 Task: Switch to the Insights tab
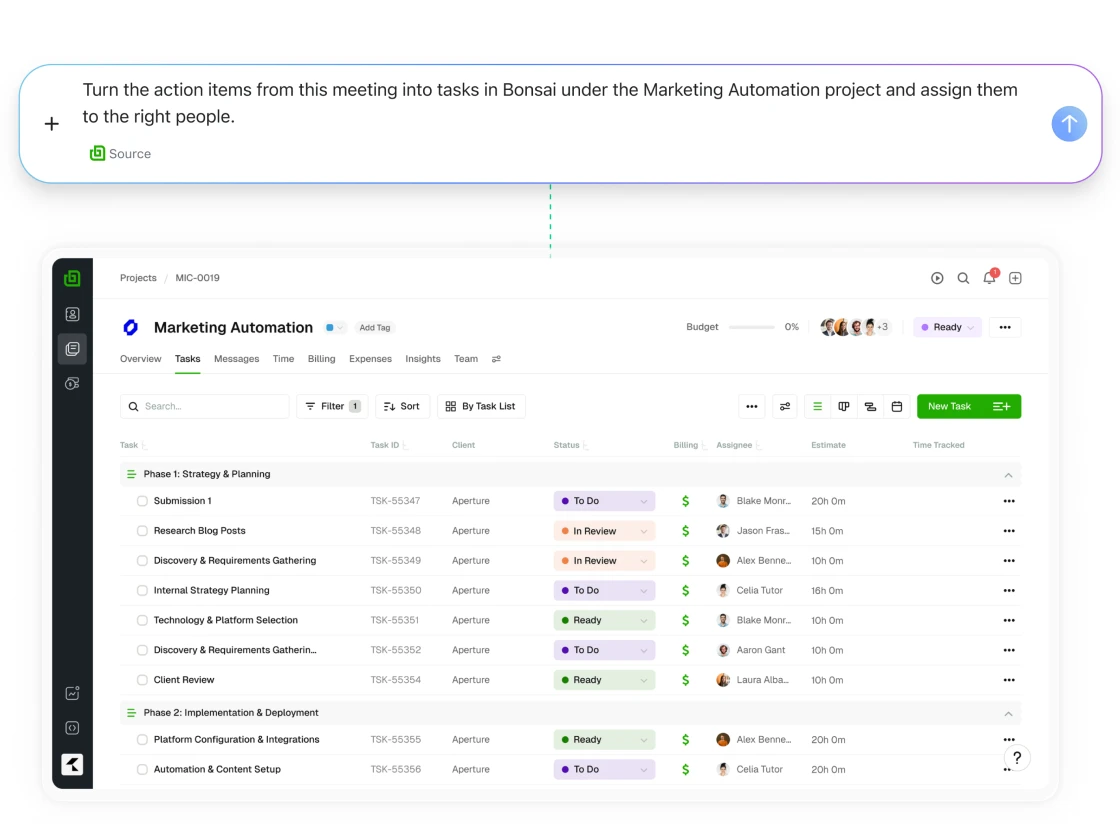423,359
